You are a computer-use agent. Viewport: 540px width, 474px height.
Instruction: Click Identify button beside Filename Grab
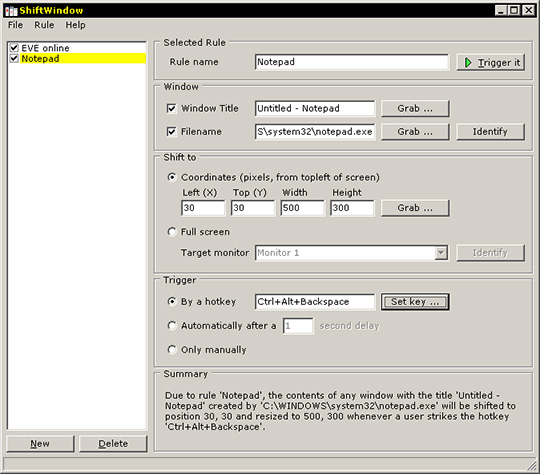[490, 132]
